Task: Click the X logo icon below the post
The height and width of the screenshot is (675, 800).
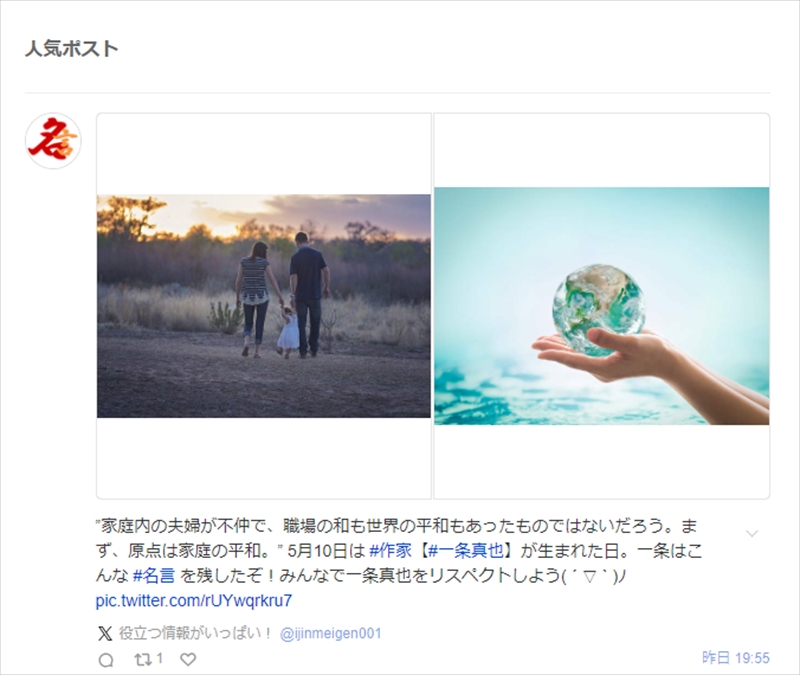Action: [x=105, y=634]
